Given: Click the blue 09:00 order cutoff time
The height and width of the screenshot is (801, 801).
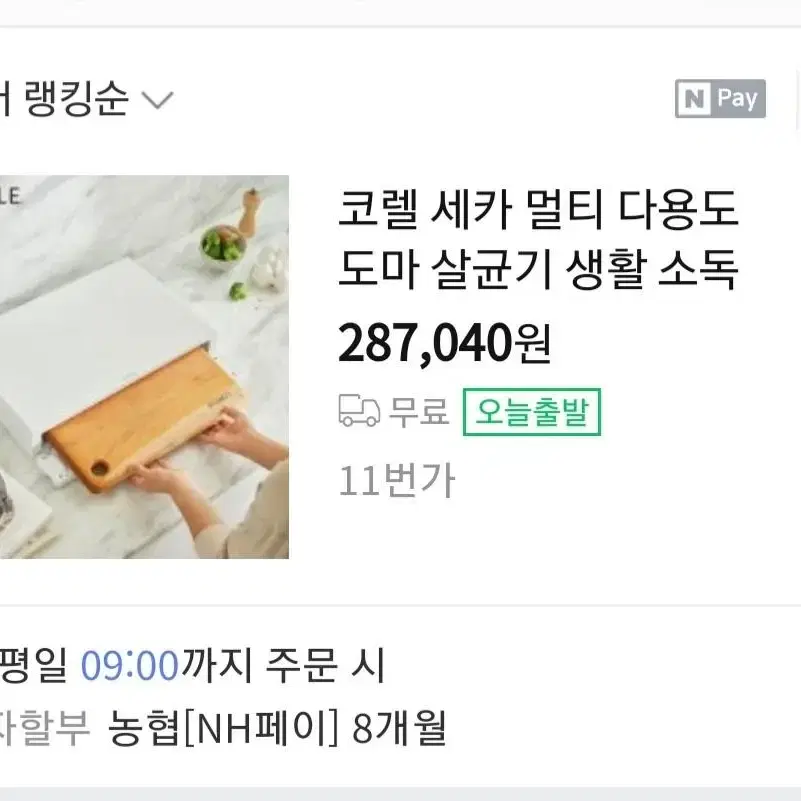Looking at the screenshot, I should [130, 666].
